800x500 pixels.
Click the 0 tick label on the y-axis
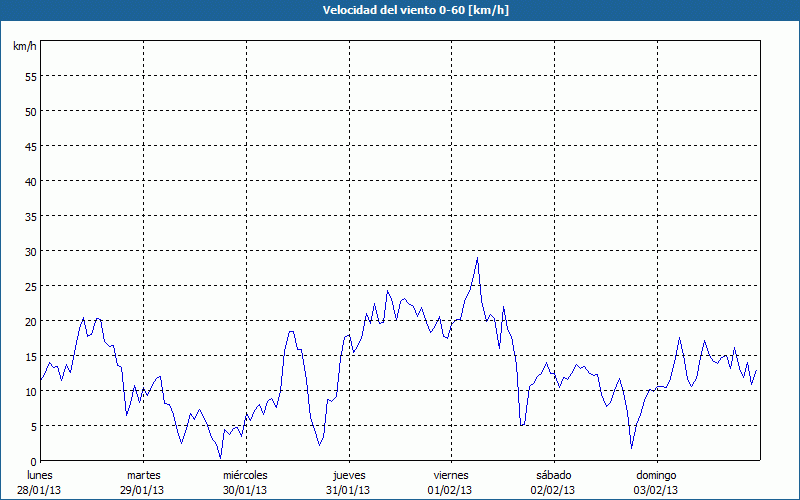33,461
